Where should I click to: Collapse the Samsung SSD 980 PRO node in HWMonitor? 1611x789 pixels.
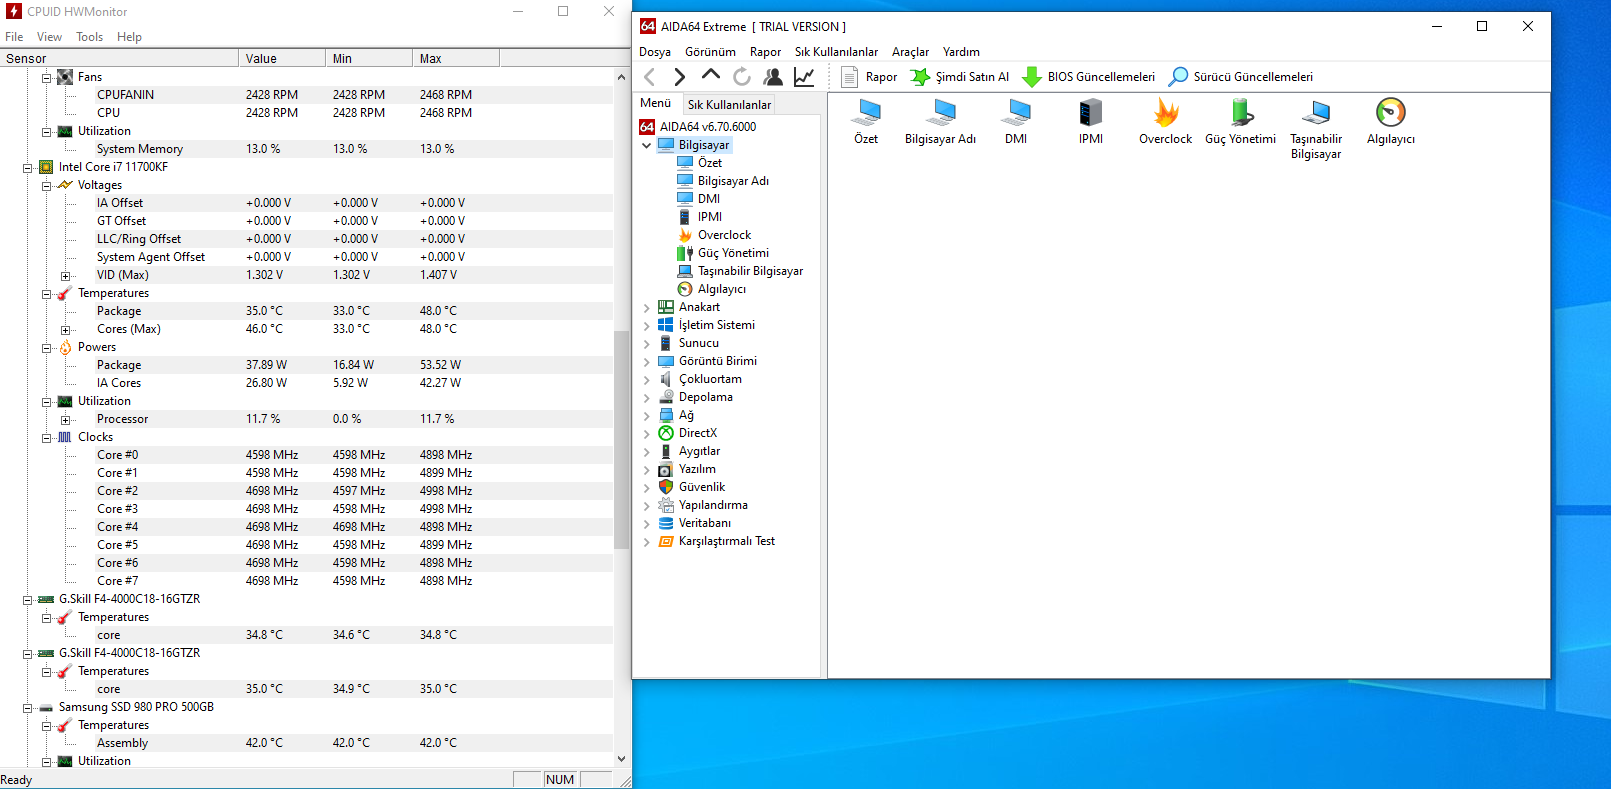click(28, 708)
